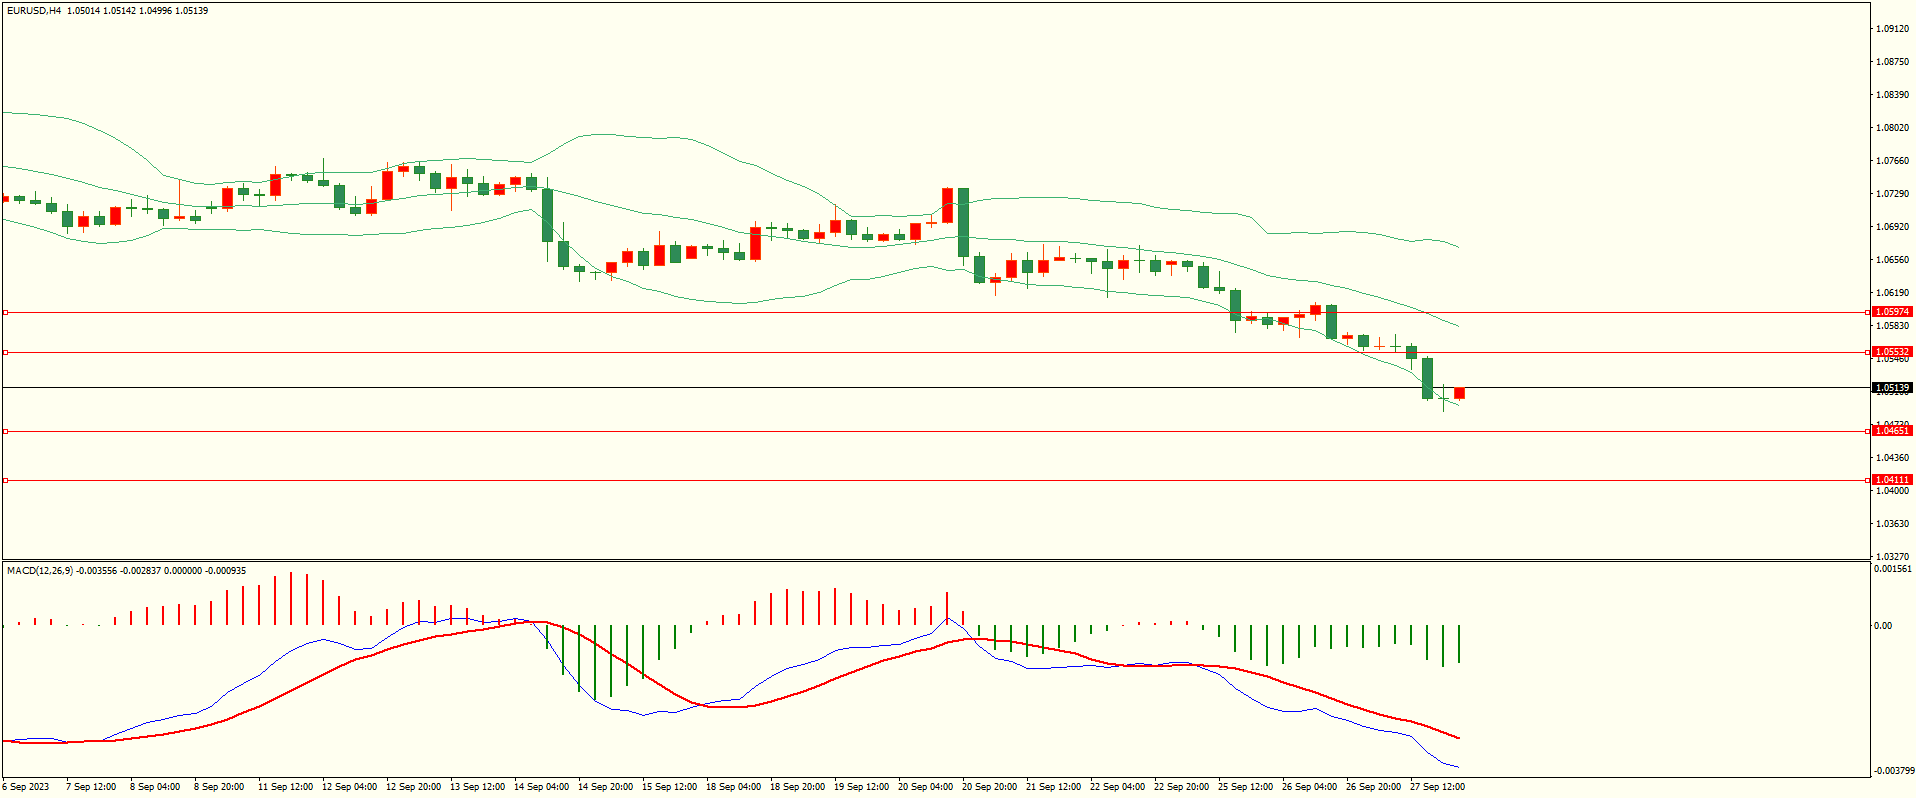Select the 20 Sep 20:00 time label

tap(989, 787)
